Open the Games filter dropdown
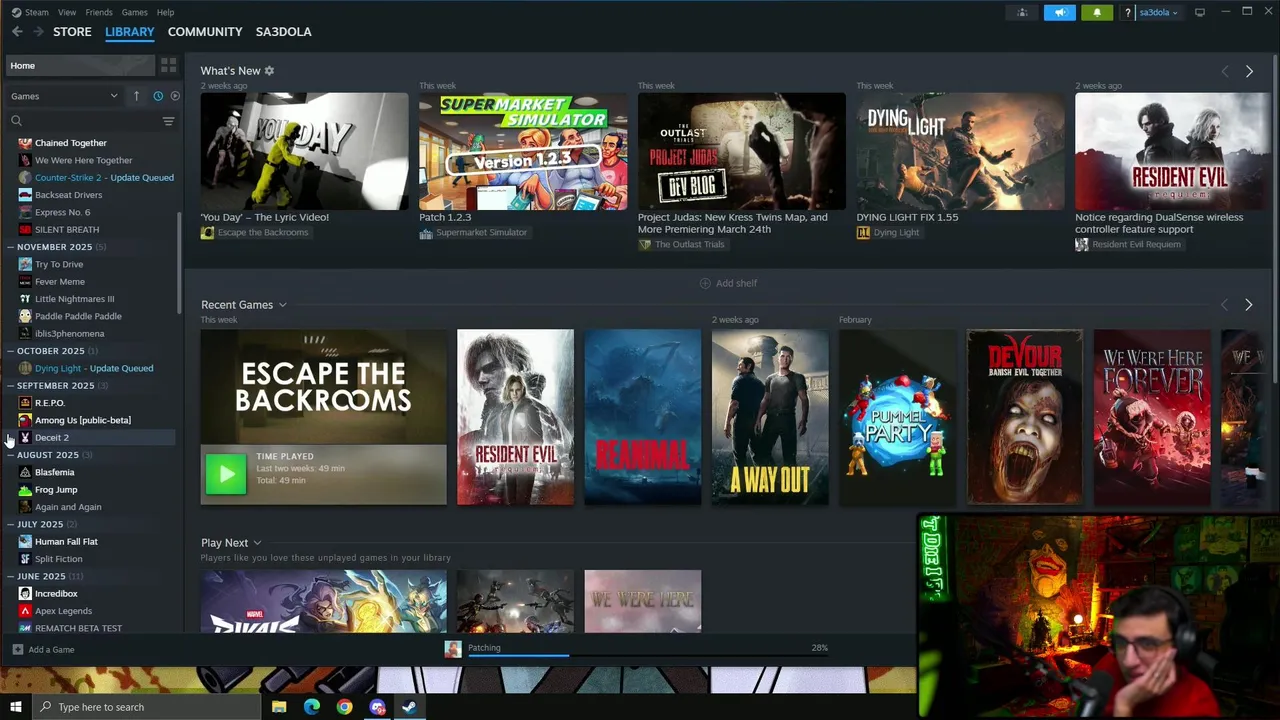Screen dimensions: 1280x720 point(64,96)
